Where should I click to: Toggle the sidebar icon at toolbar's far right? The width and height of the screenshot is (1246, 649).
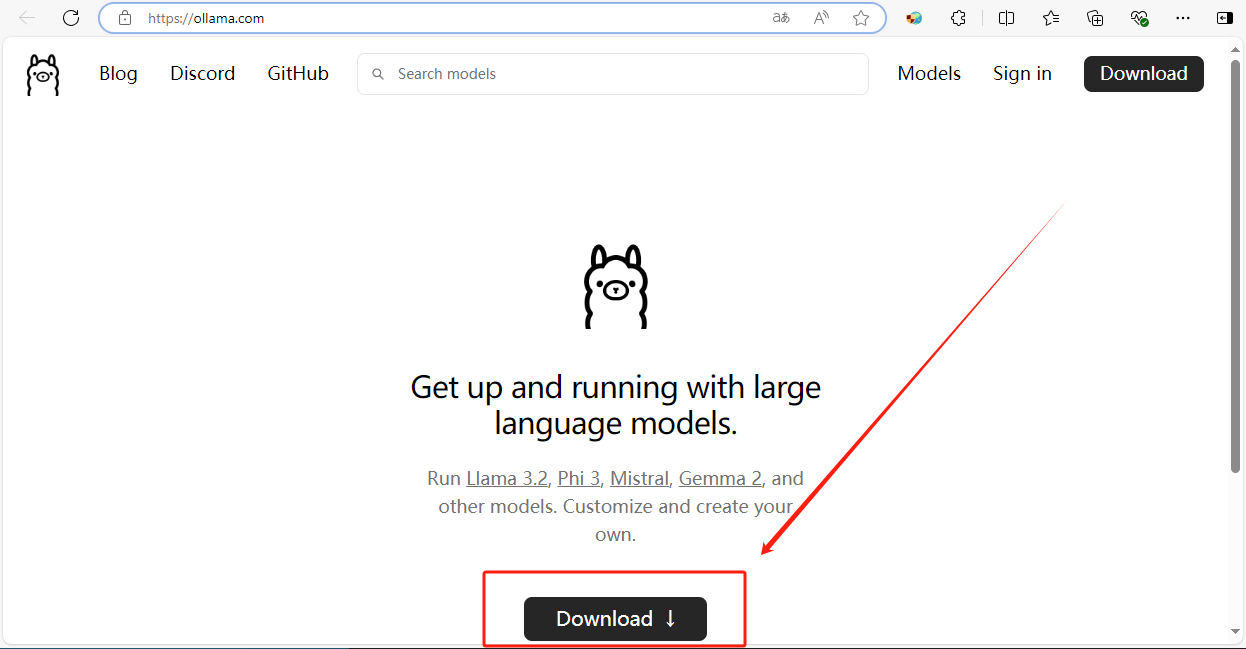point(1225,18)
